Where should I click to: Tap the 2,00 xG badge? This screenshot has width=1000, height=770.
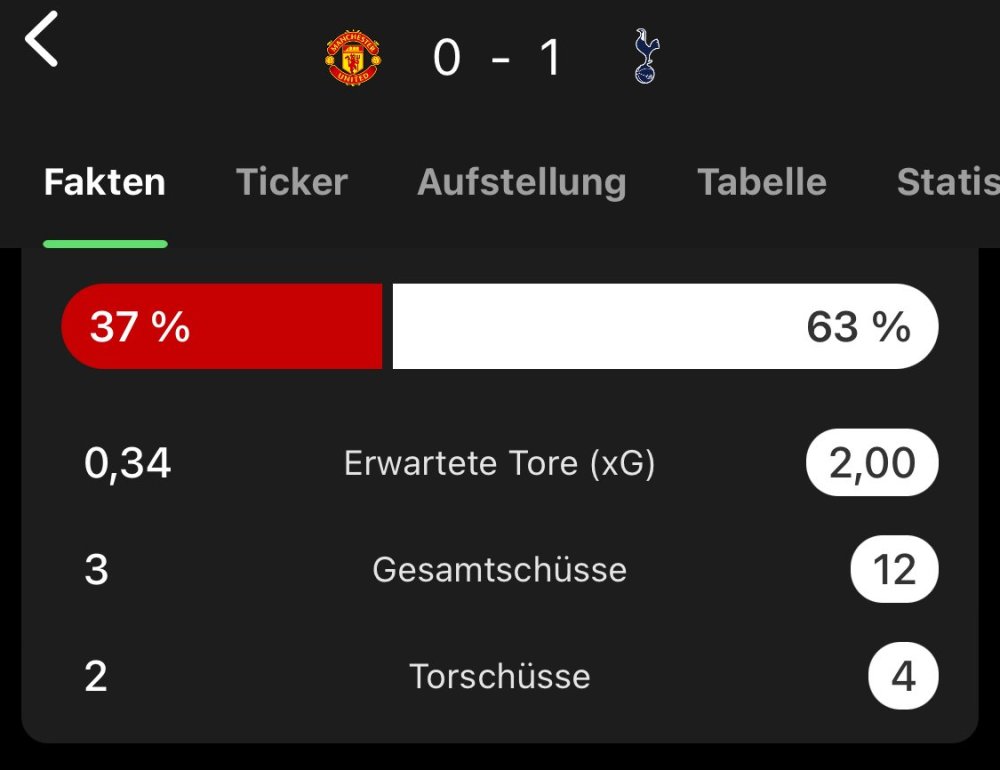pos(872,463)
